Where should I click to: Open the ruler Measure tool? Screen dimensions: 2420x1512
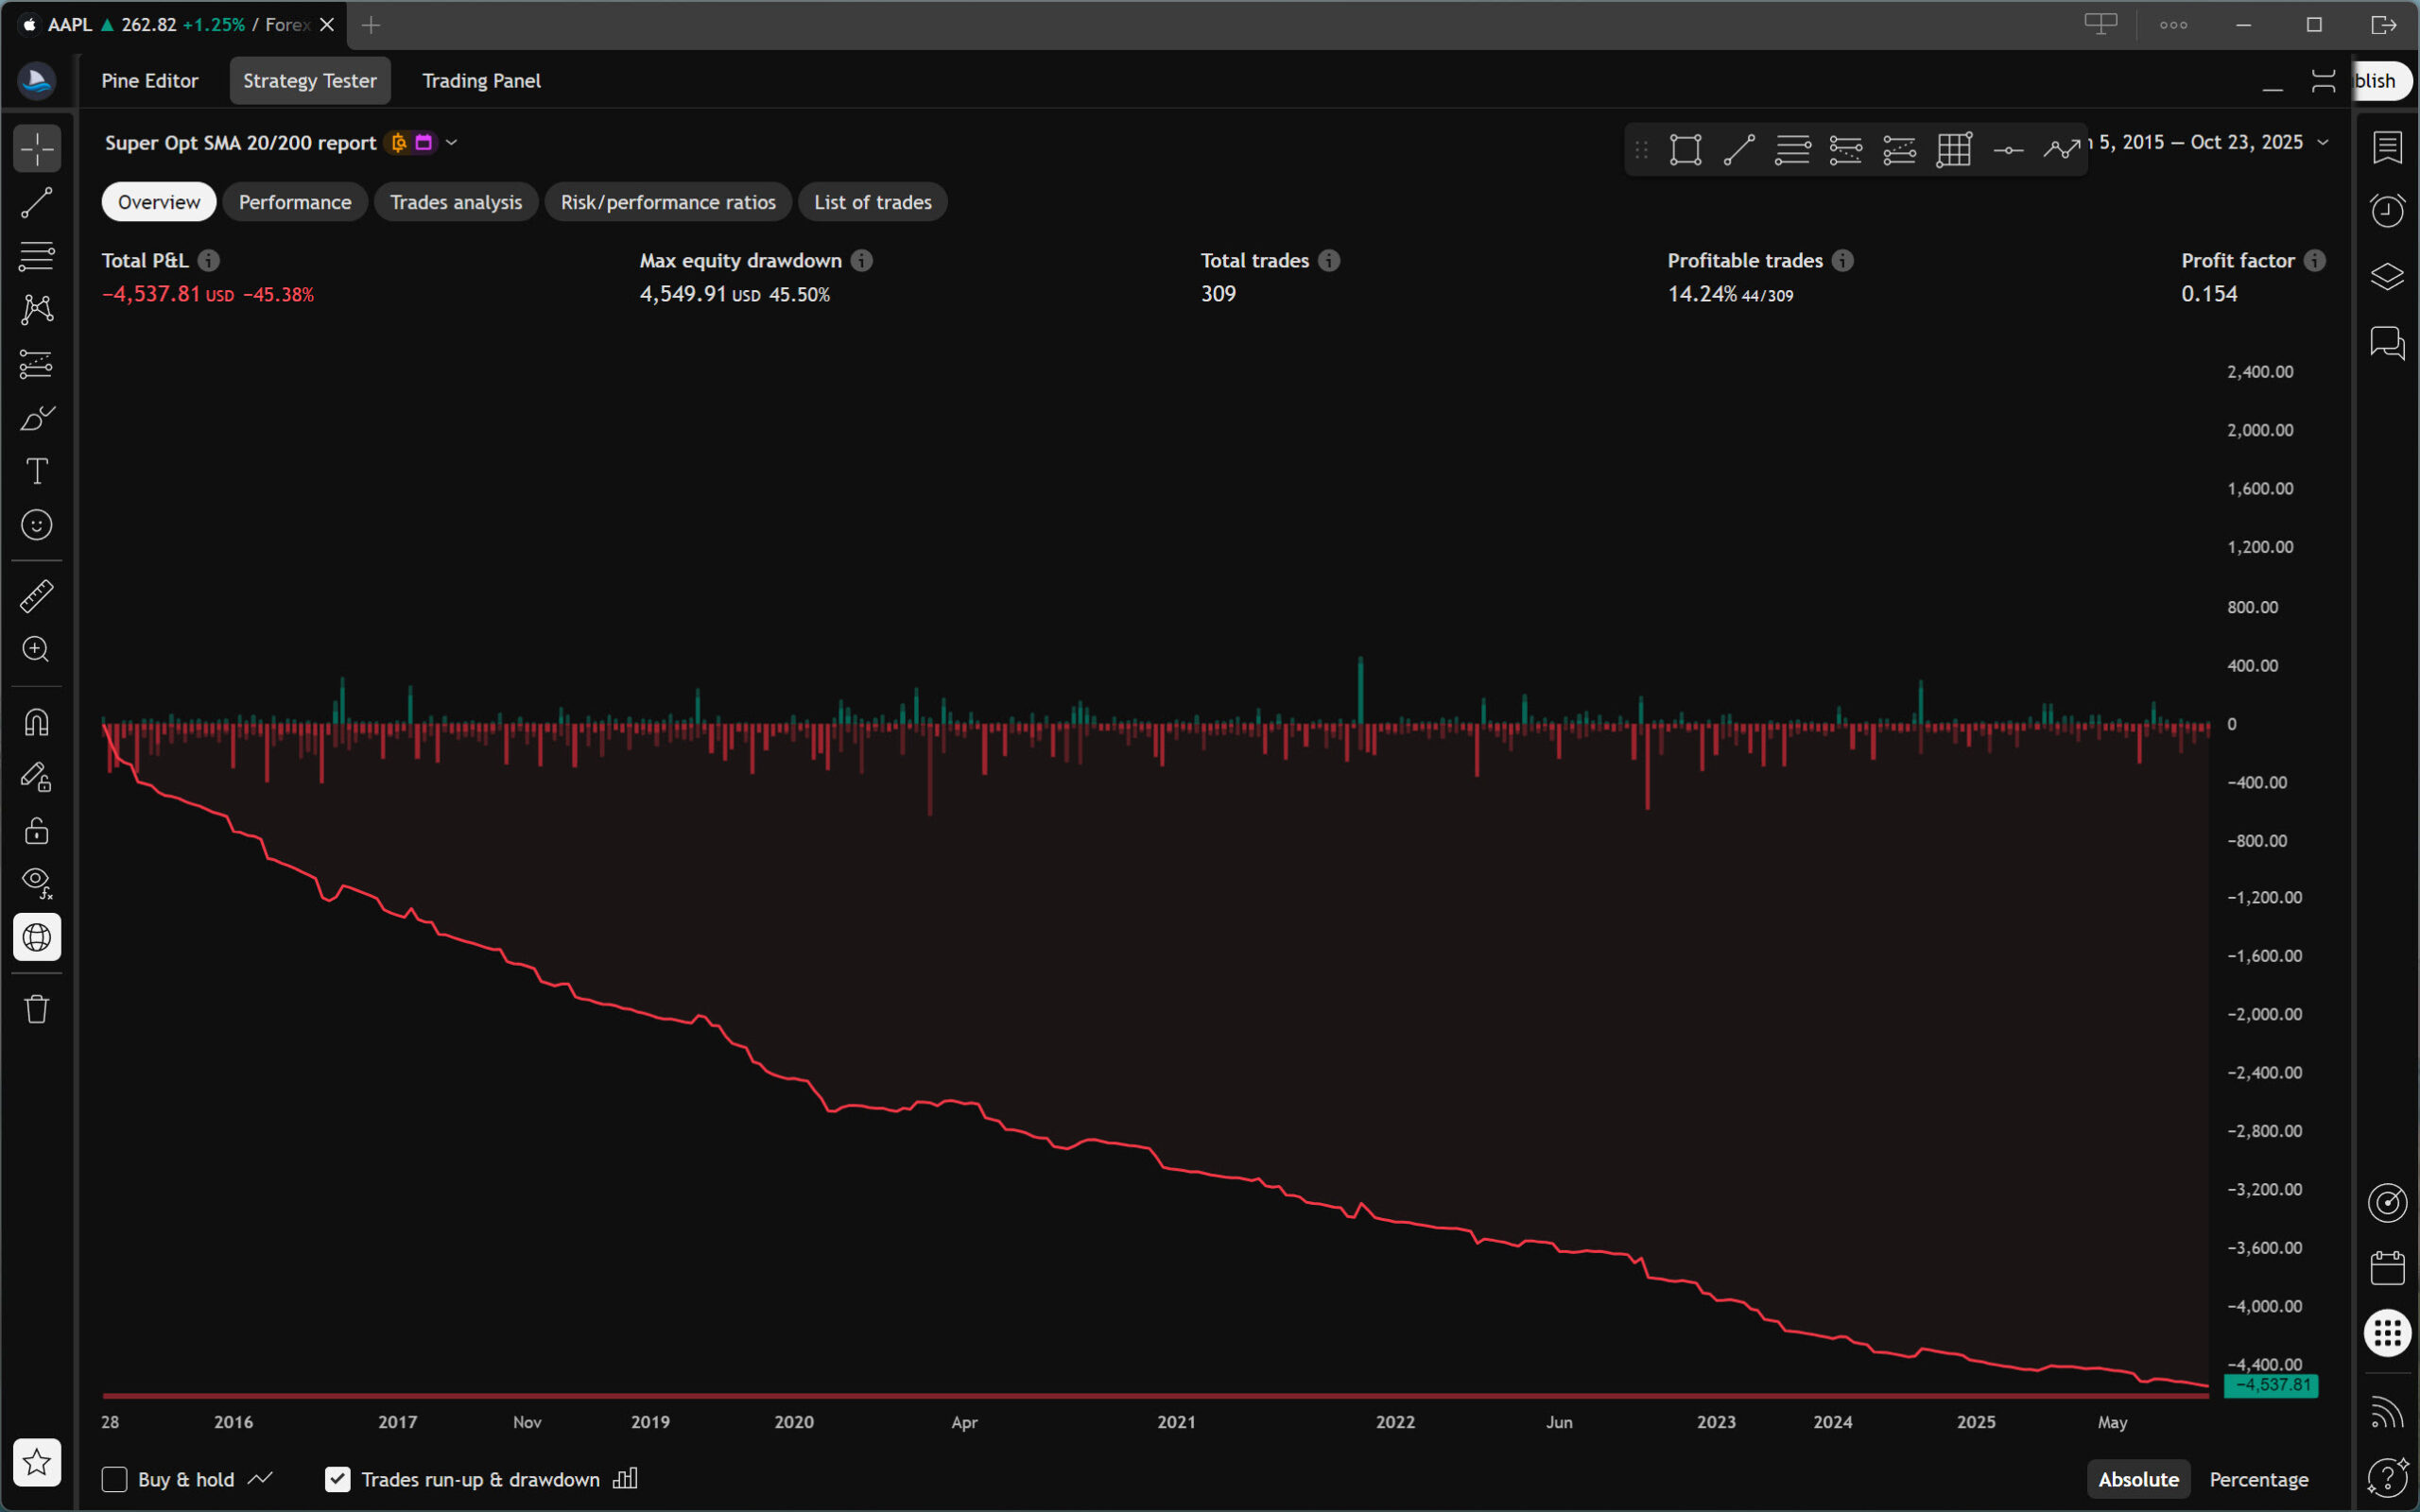click(x=37, y=596)
